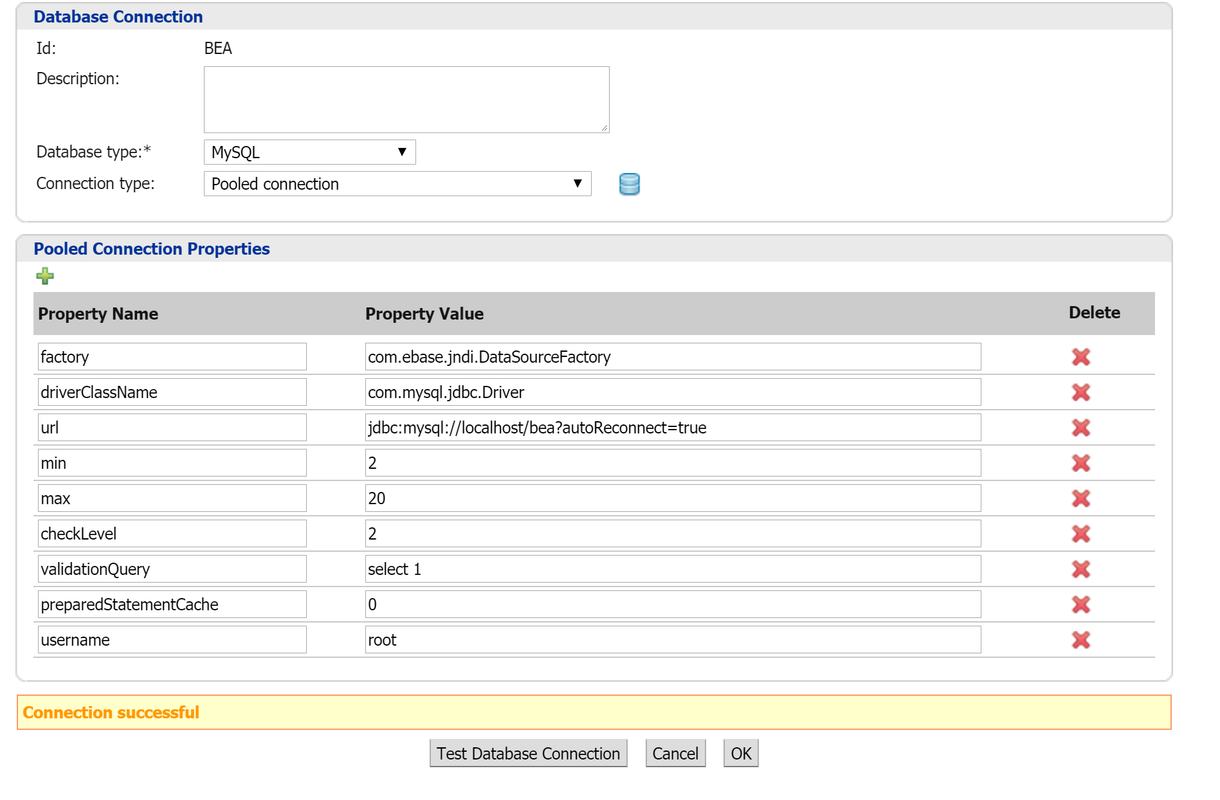Edit the factory property name field
This screenshot has width=1220, height=800.
coord(171,357)
